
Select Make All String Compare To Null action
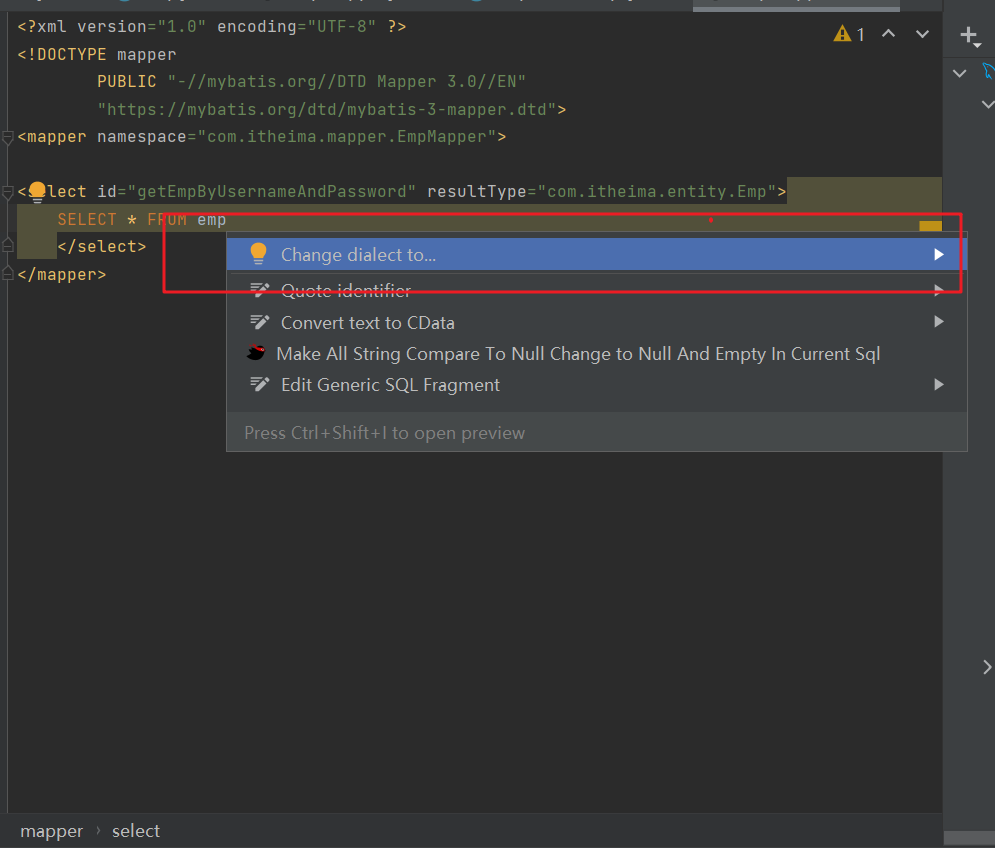[x=578, y=354]
